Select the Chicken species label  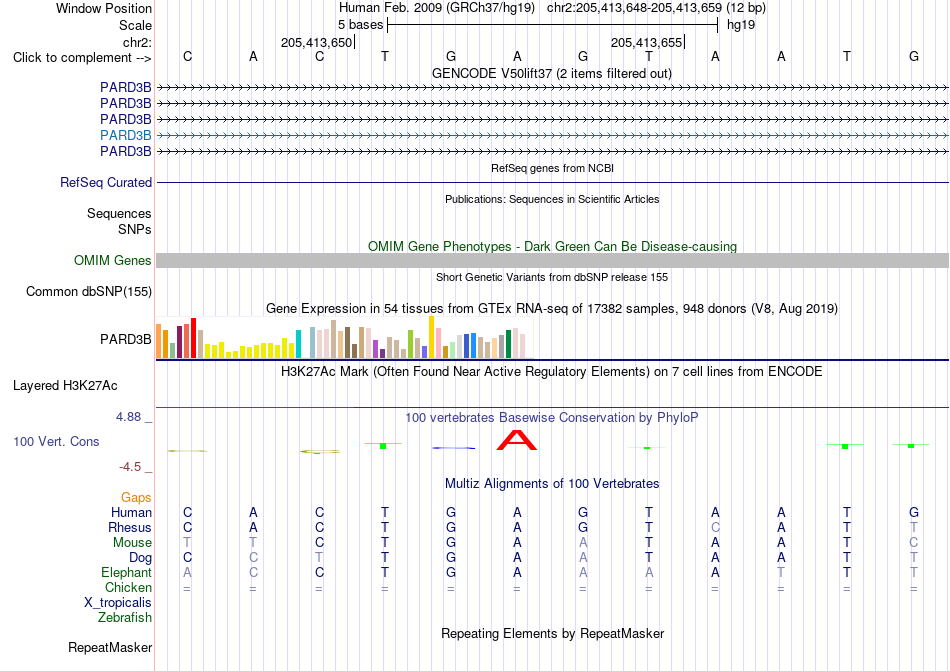click(x=128, y=587)
